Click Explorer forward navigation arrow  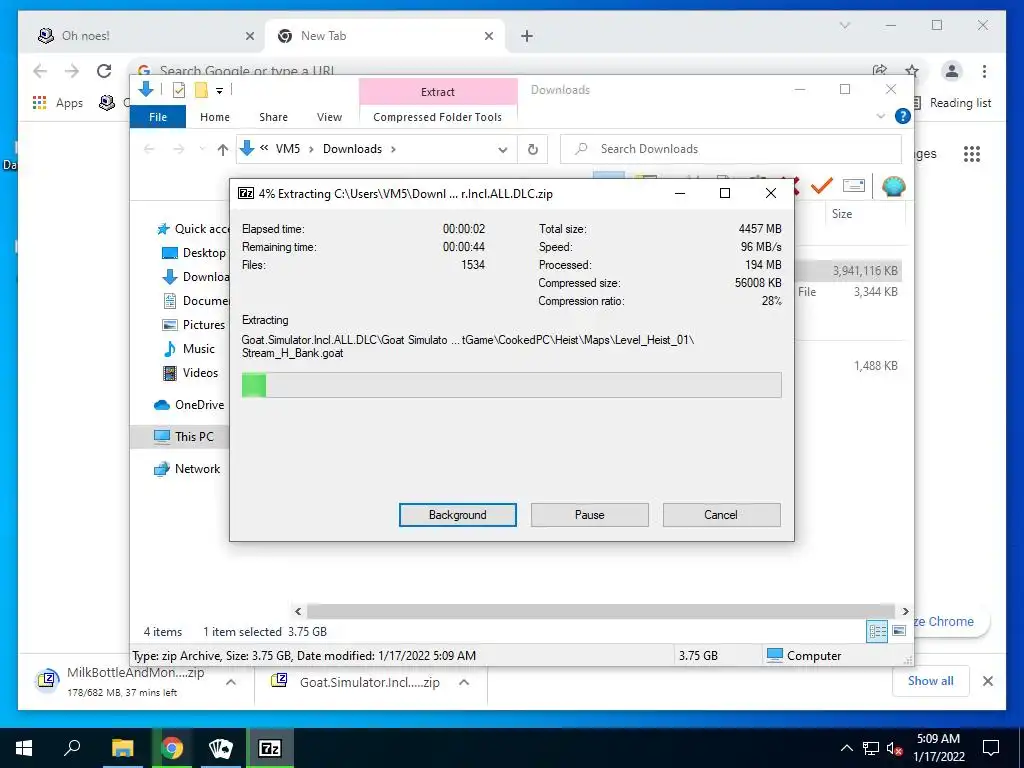coord(178,150)
